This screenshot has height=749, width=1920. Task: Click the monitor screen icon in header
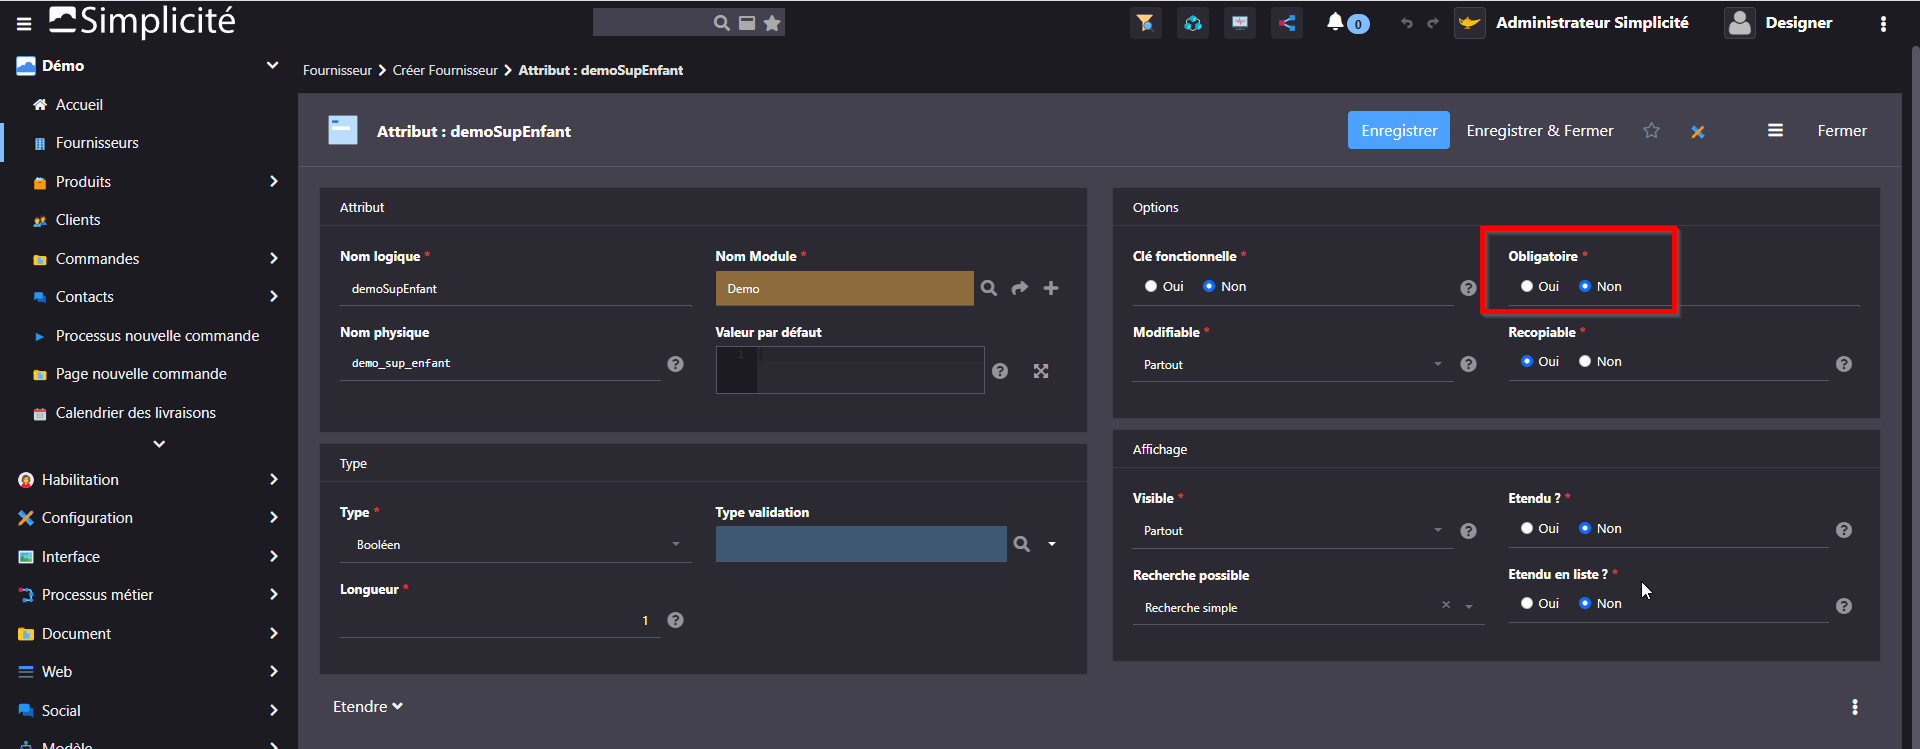[x=1240, y=22]
